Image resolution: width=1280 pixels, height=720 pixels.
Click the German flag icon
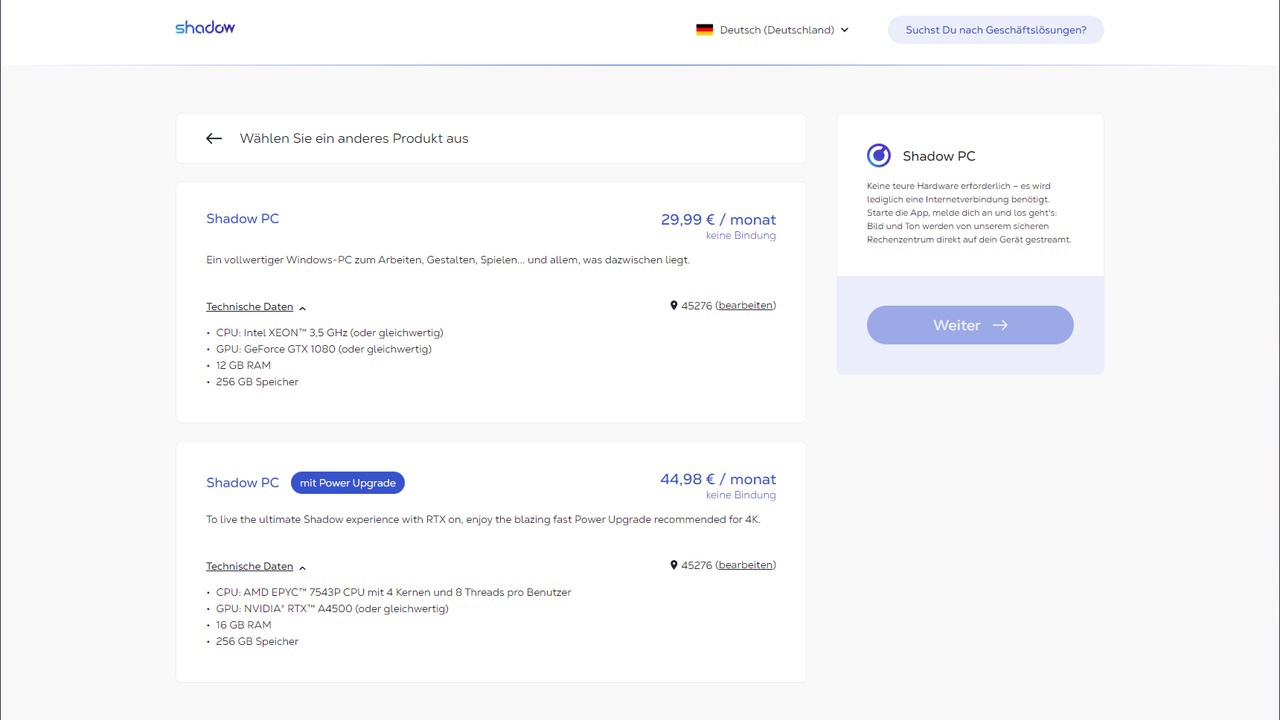pyautogui.click(x=704, y=30)
